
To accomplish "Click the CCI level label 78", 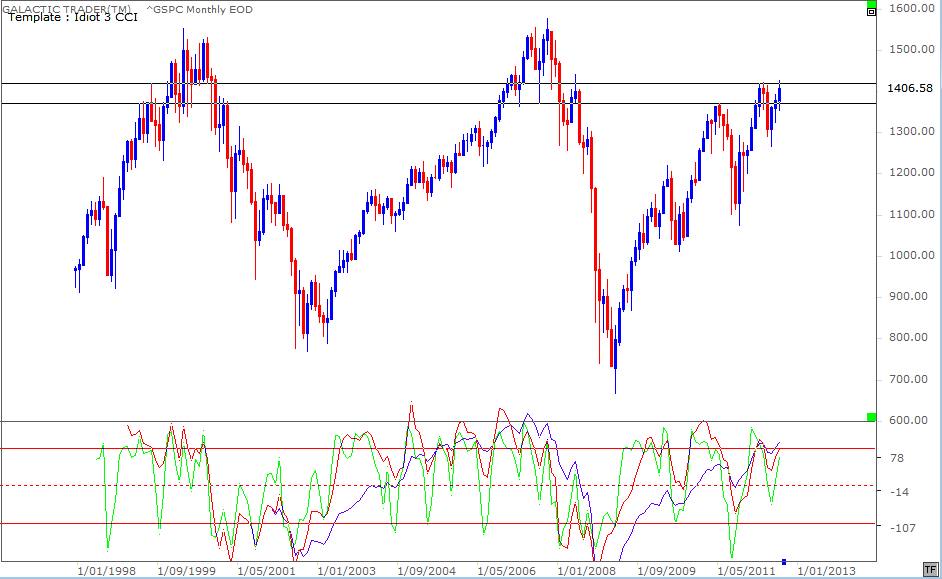I will [897, 458].
